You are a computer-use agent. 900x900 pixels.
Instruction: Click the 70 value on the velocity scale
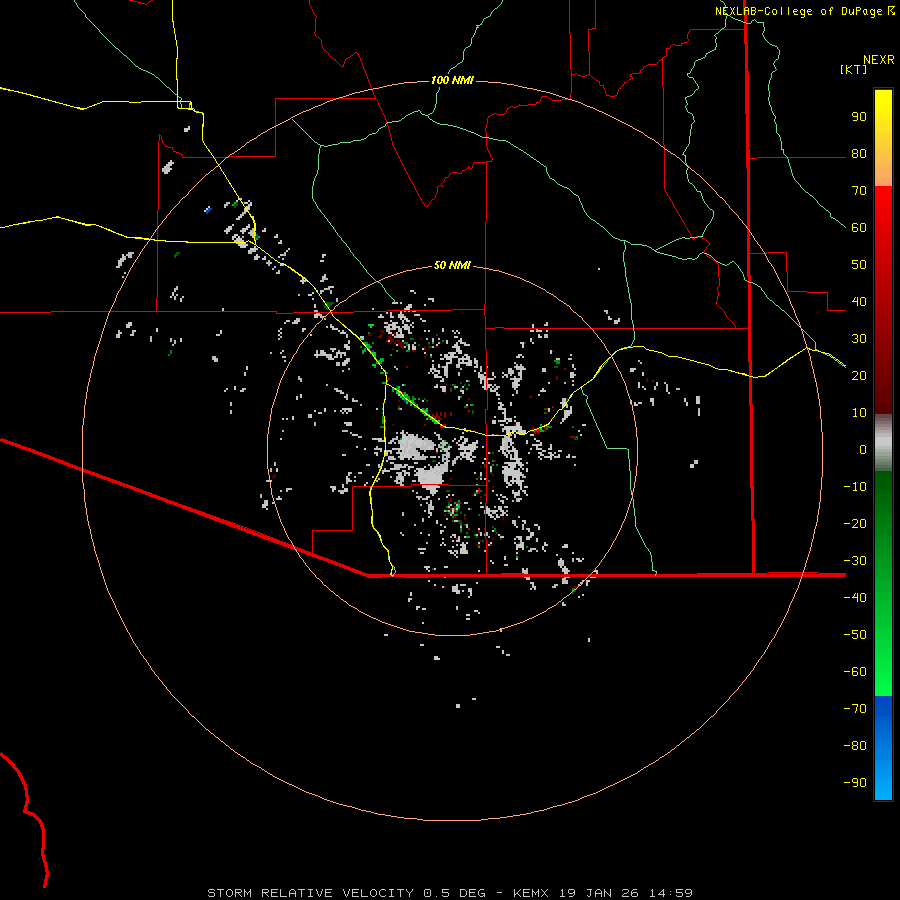pyautogui.click(x=859, y=191)
